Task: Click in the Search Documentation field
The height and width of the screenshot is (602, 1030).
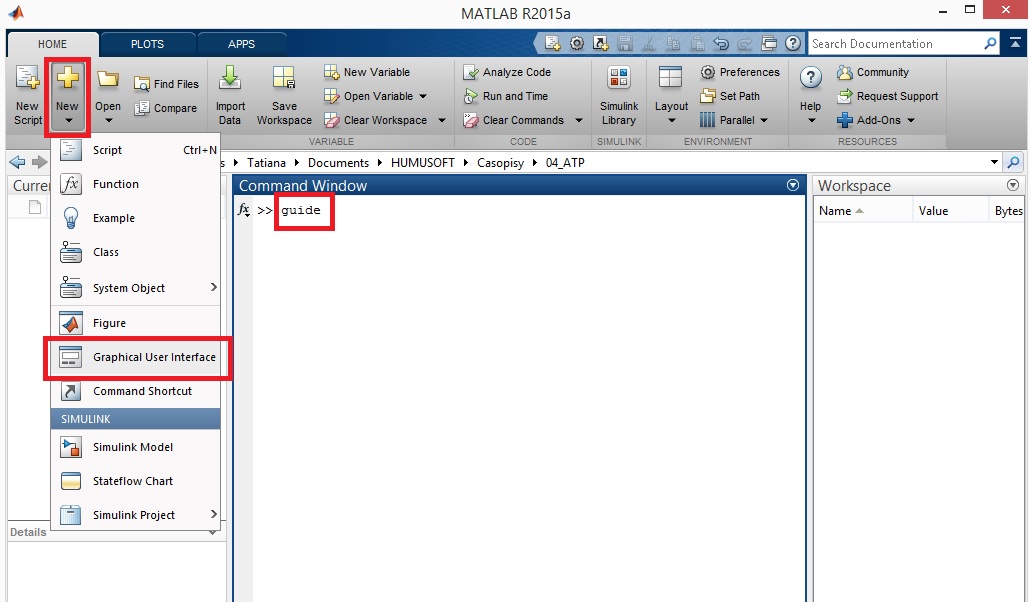Action: tap(896, 44)
